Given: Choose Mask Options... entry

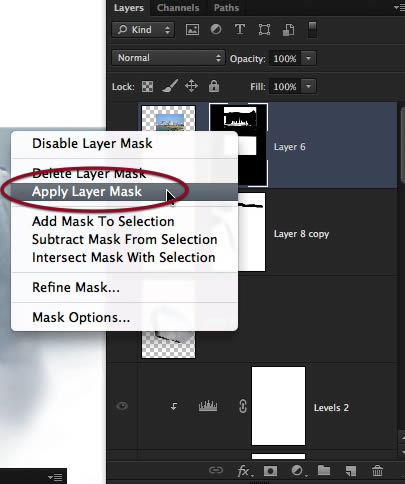Looking at the screenshot, I should tap(125, 318).
